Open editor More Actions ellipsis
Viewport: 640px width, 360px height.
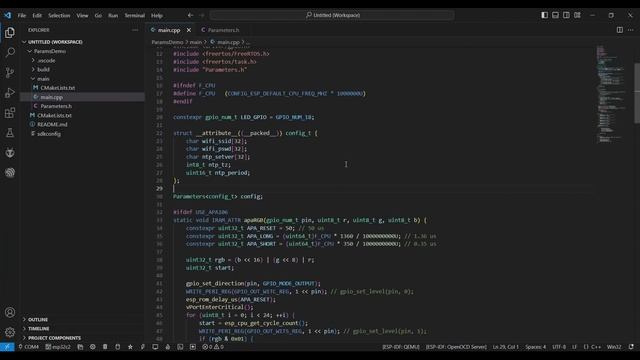pyautogui.click(x=631, y=30)
